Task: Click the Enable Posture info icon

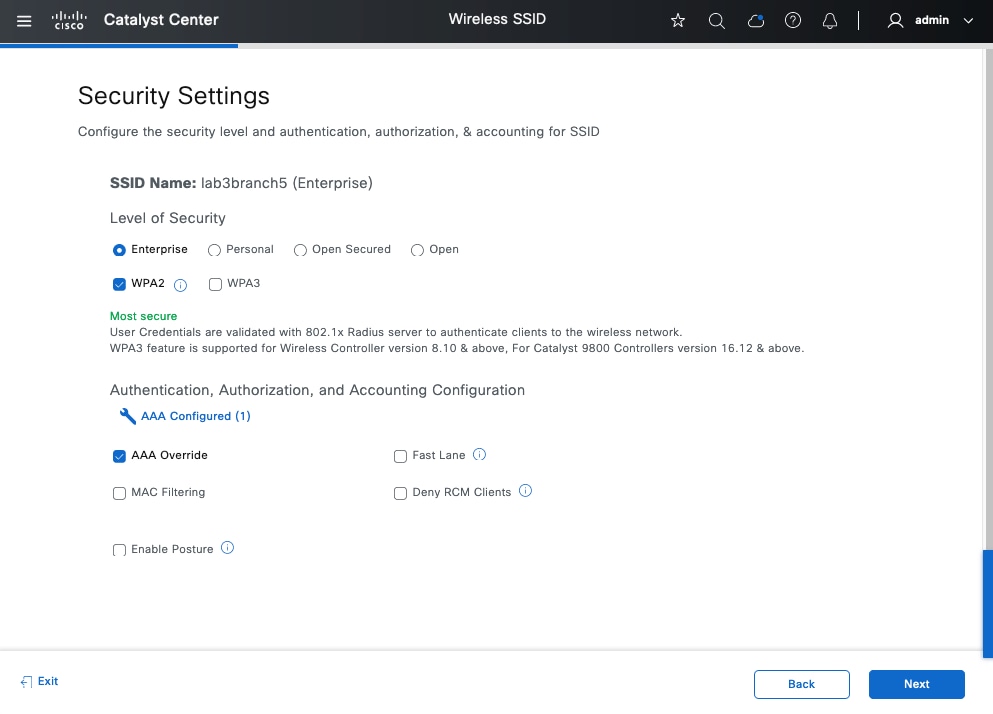Action: tap(227, 548)
